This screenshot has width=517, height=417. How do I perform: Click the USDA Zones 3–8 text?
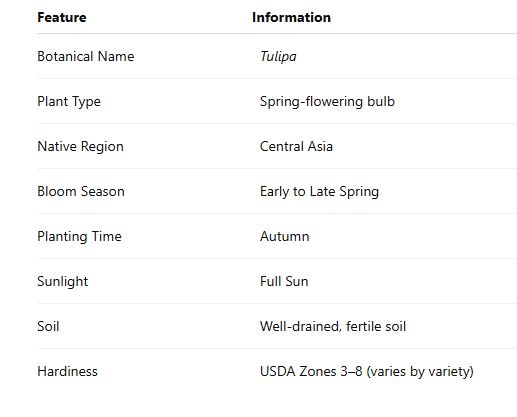click(311, 371)
